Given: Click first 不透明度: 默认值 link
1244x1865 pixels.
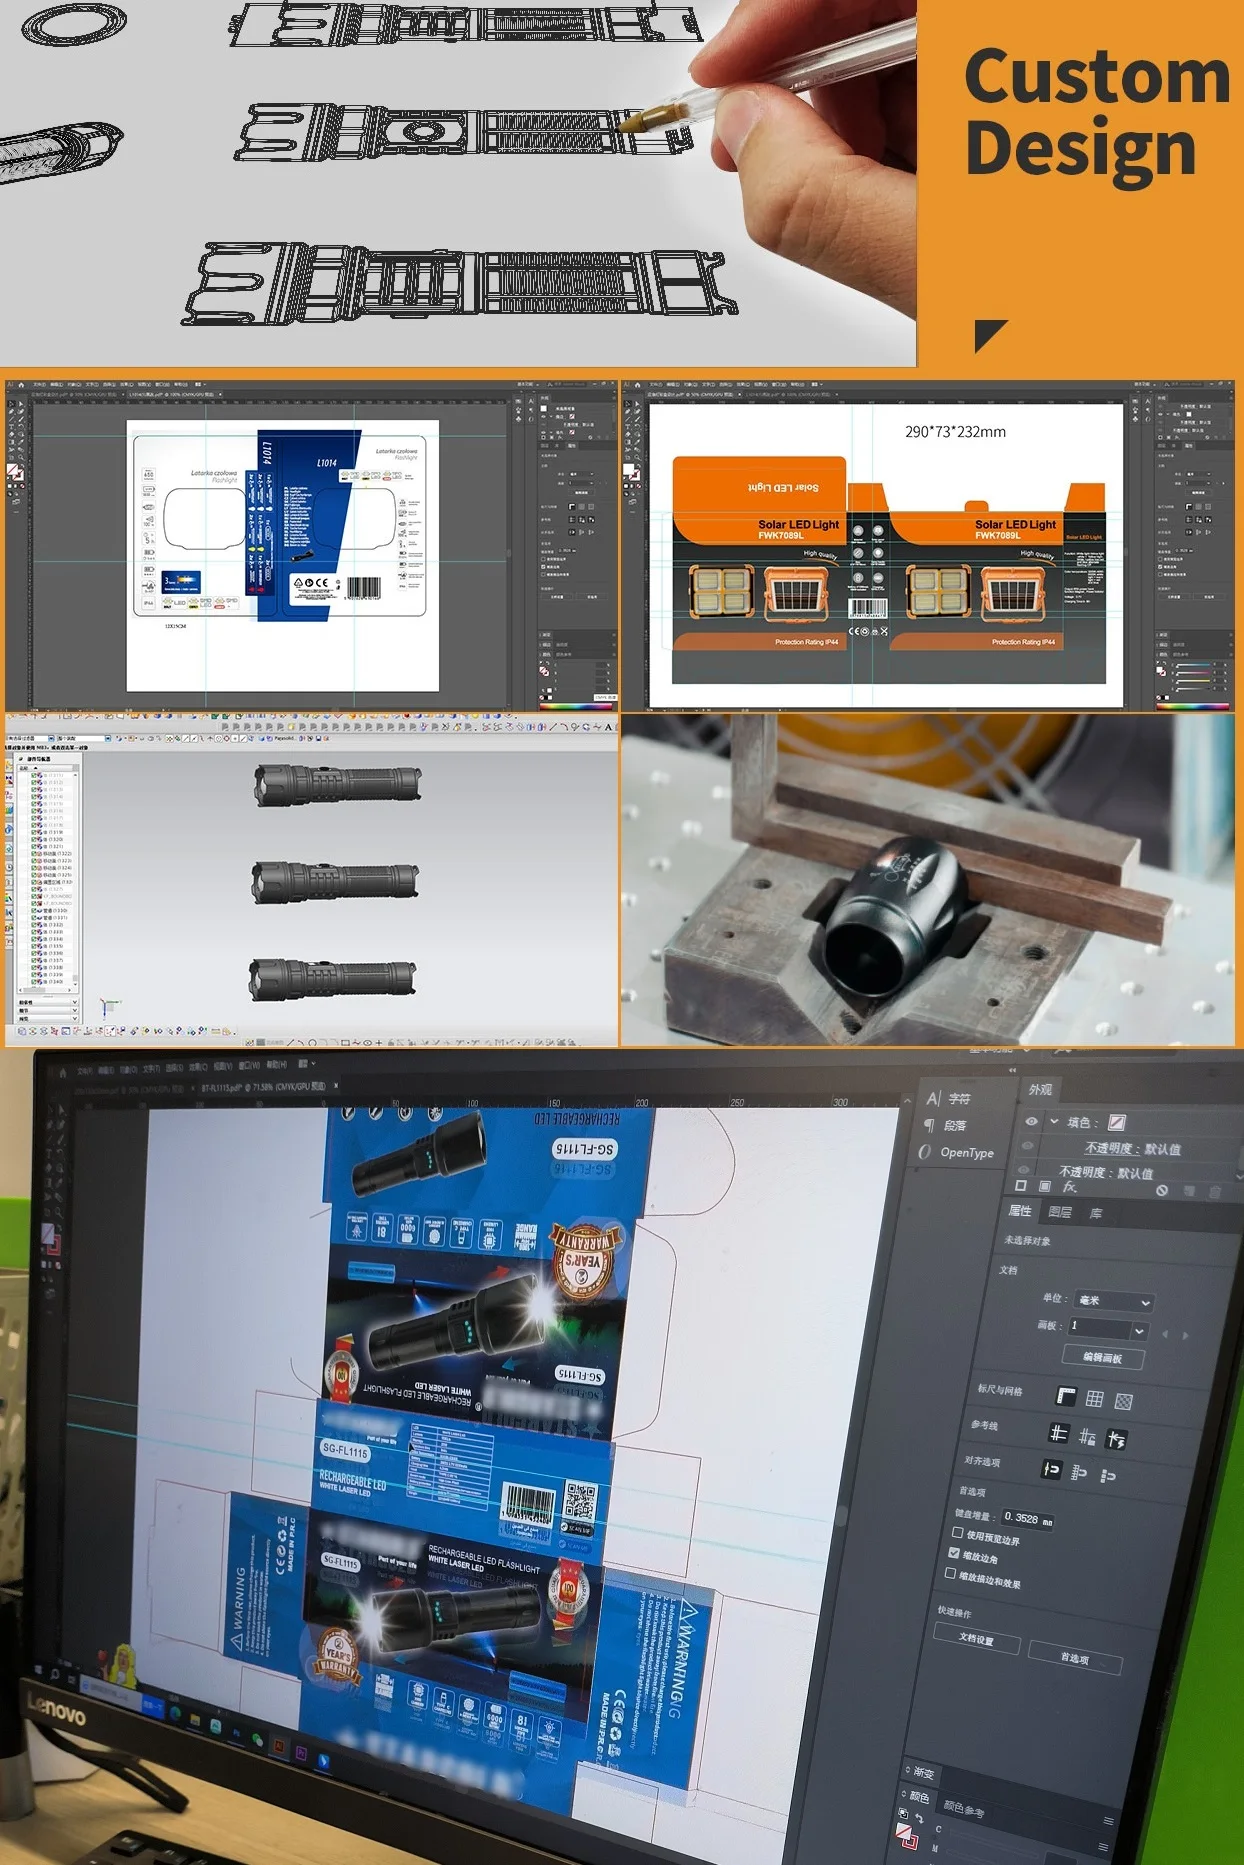Looking at the screenshot, I should point(1133,1149).
